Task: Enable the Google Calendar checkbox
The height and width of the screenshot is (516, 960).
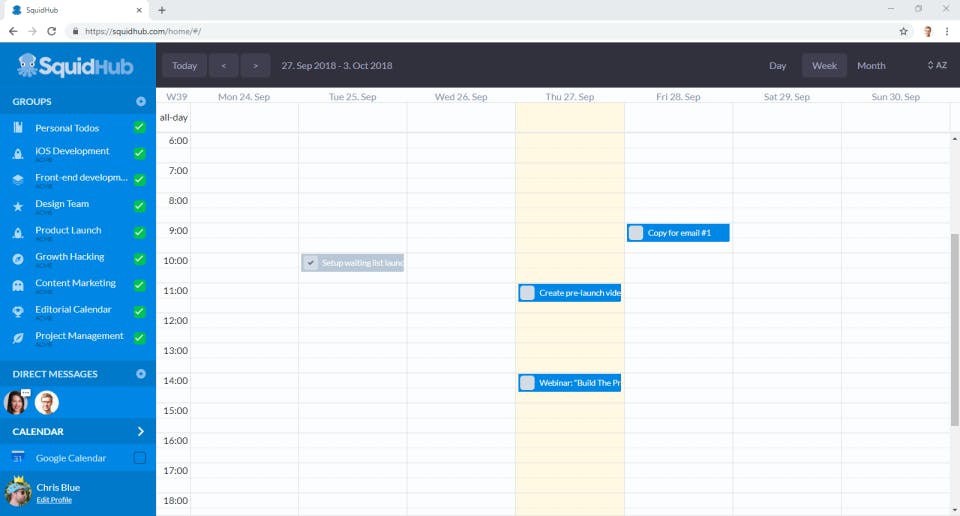Action: (x=140, y=458)
